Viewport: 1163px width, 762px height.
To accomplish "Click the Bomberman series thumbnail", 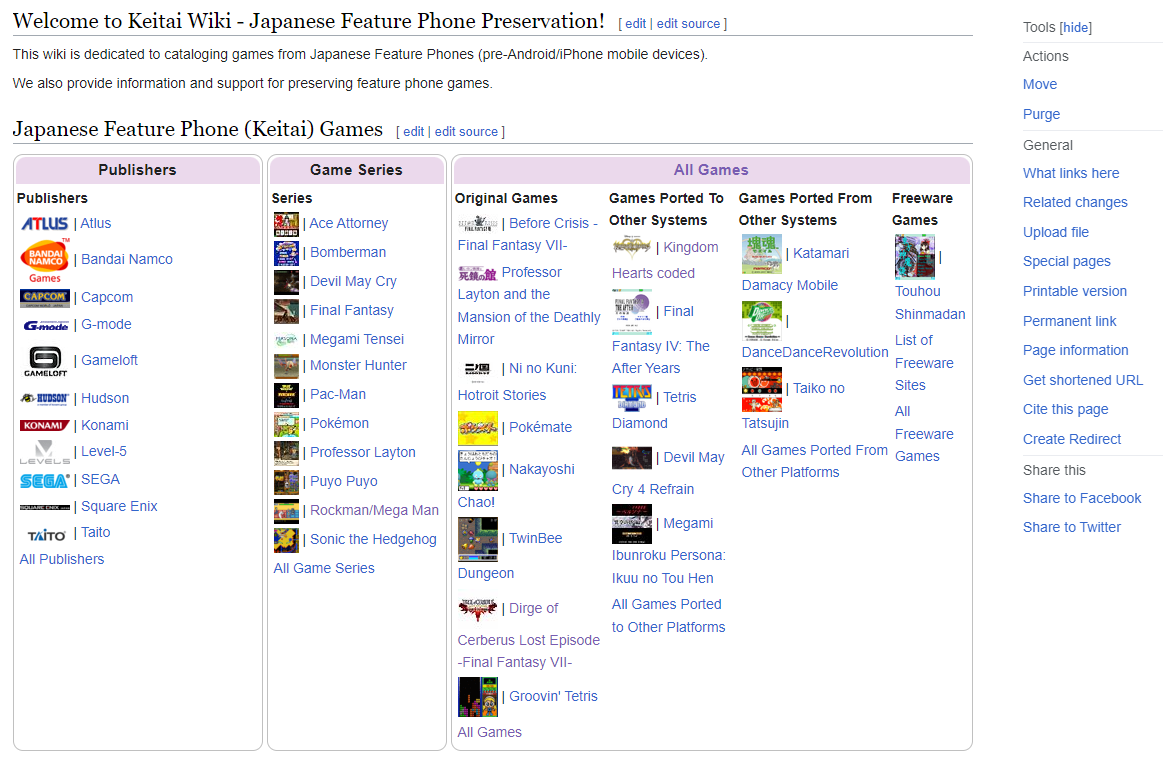I will tap(286, 253).
